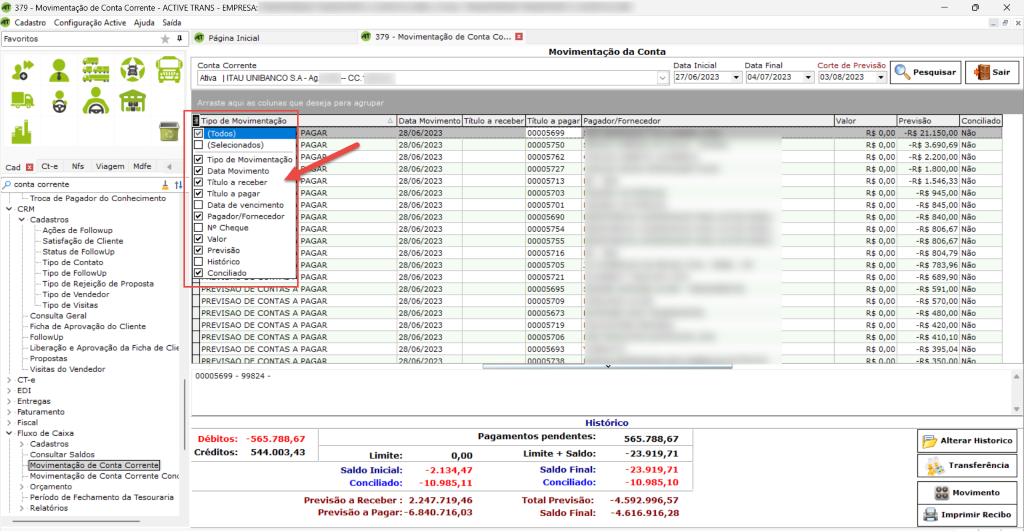Click the pin icon next to Favoritos
Viewport: 1024px width, 531px height.
[x=180, y=39]
